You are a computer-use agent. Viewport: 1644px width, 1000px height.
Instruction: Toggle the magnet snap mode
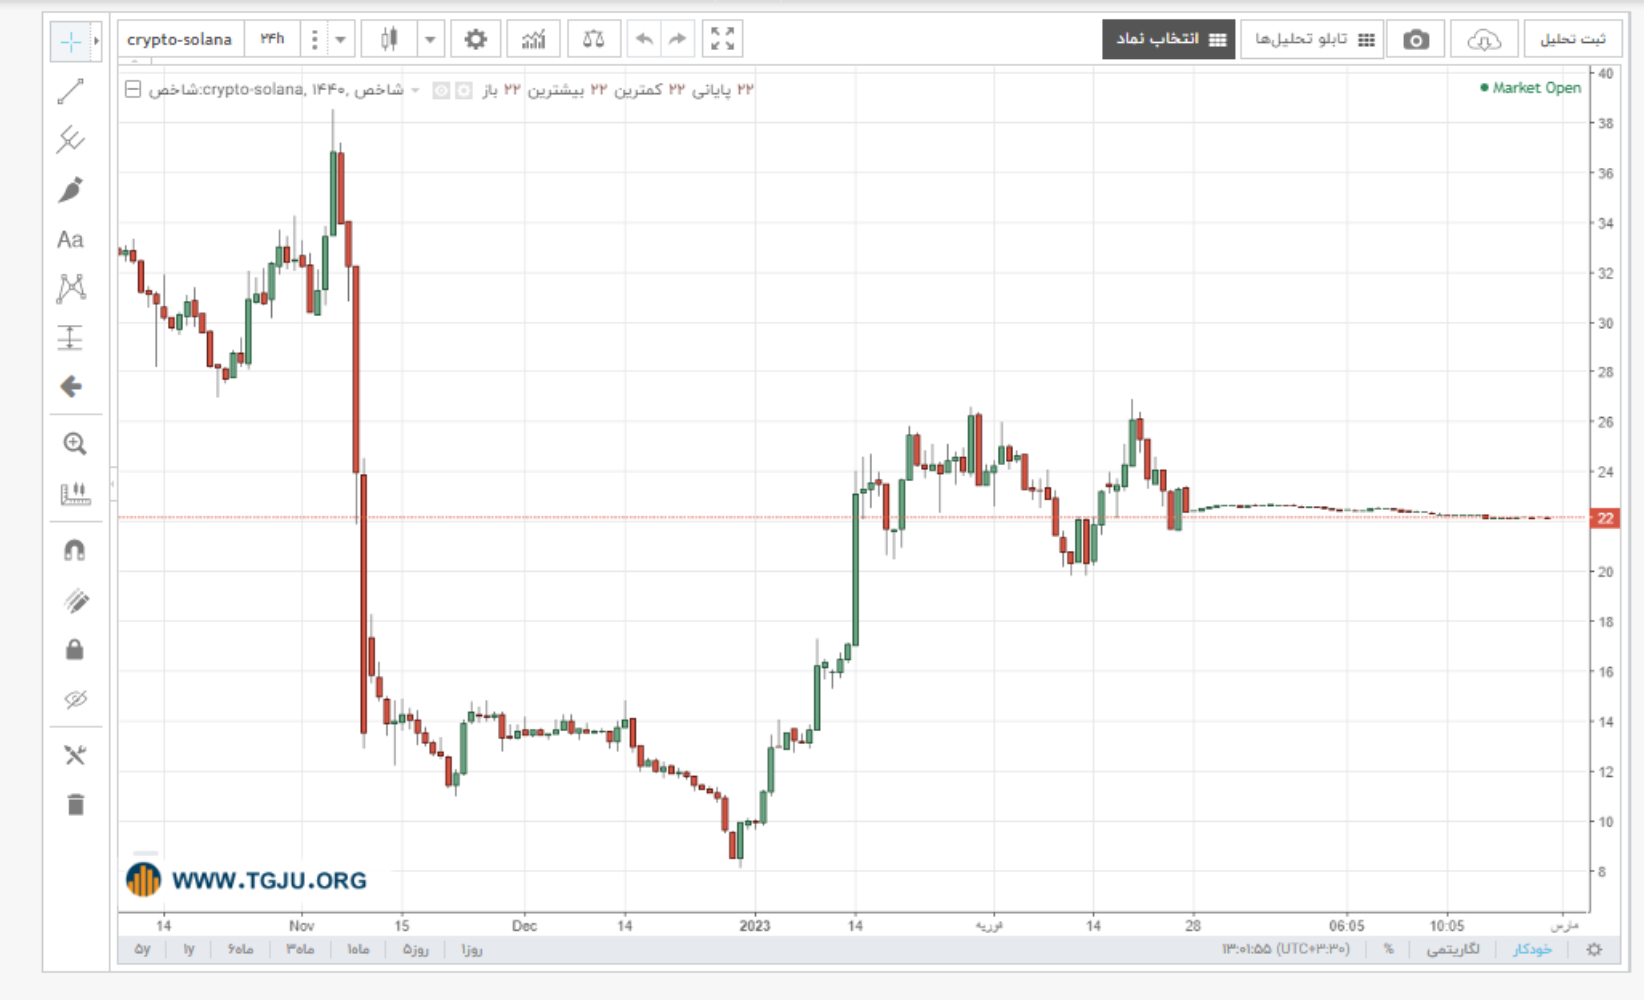74,551
